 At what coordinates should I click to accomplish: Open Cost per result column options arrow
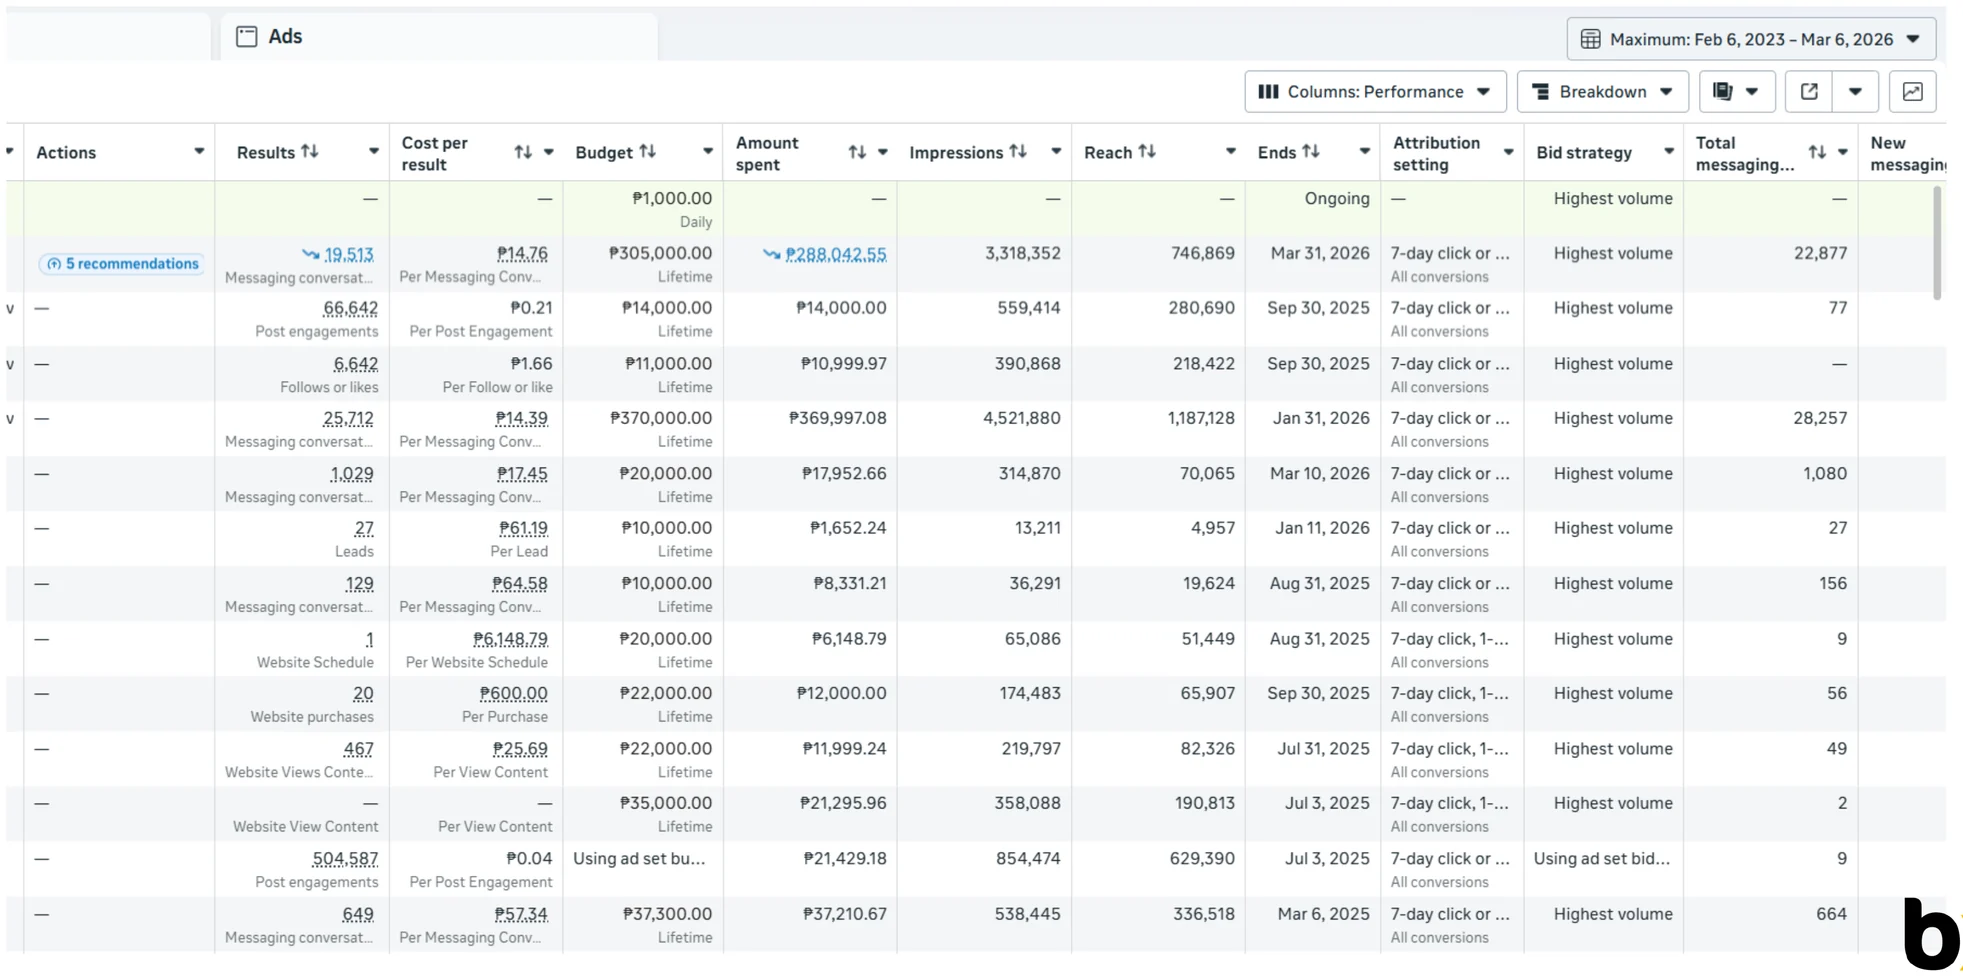548,152
